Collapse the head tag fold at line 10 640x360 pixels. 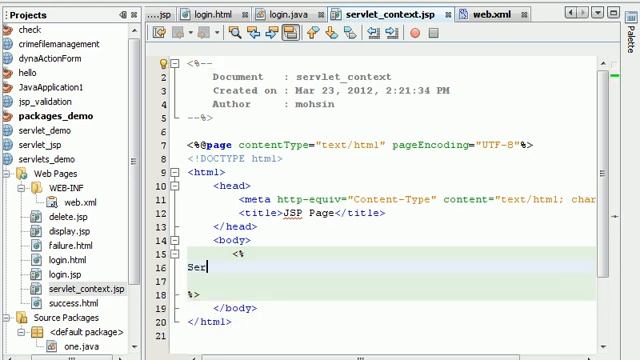pyautogui.click(x=175, y=186)
